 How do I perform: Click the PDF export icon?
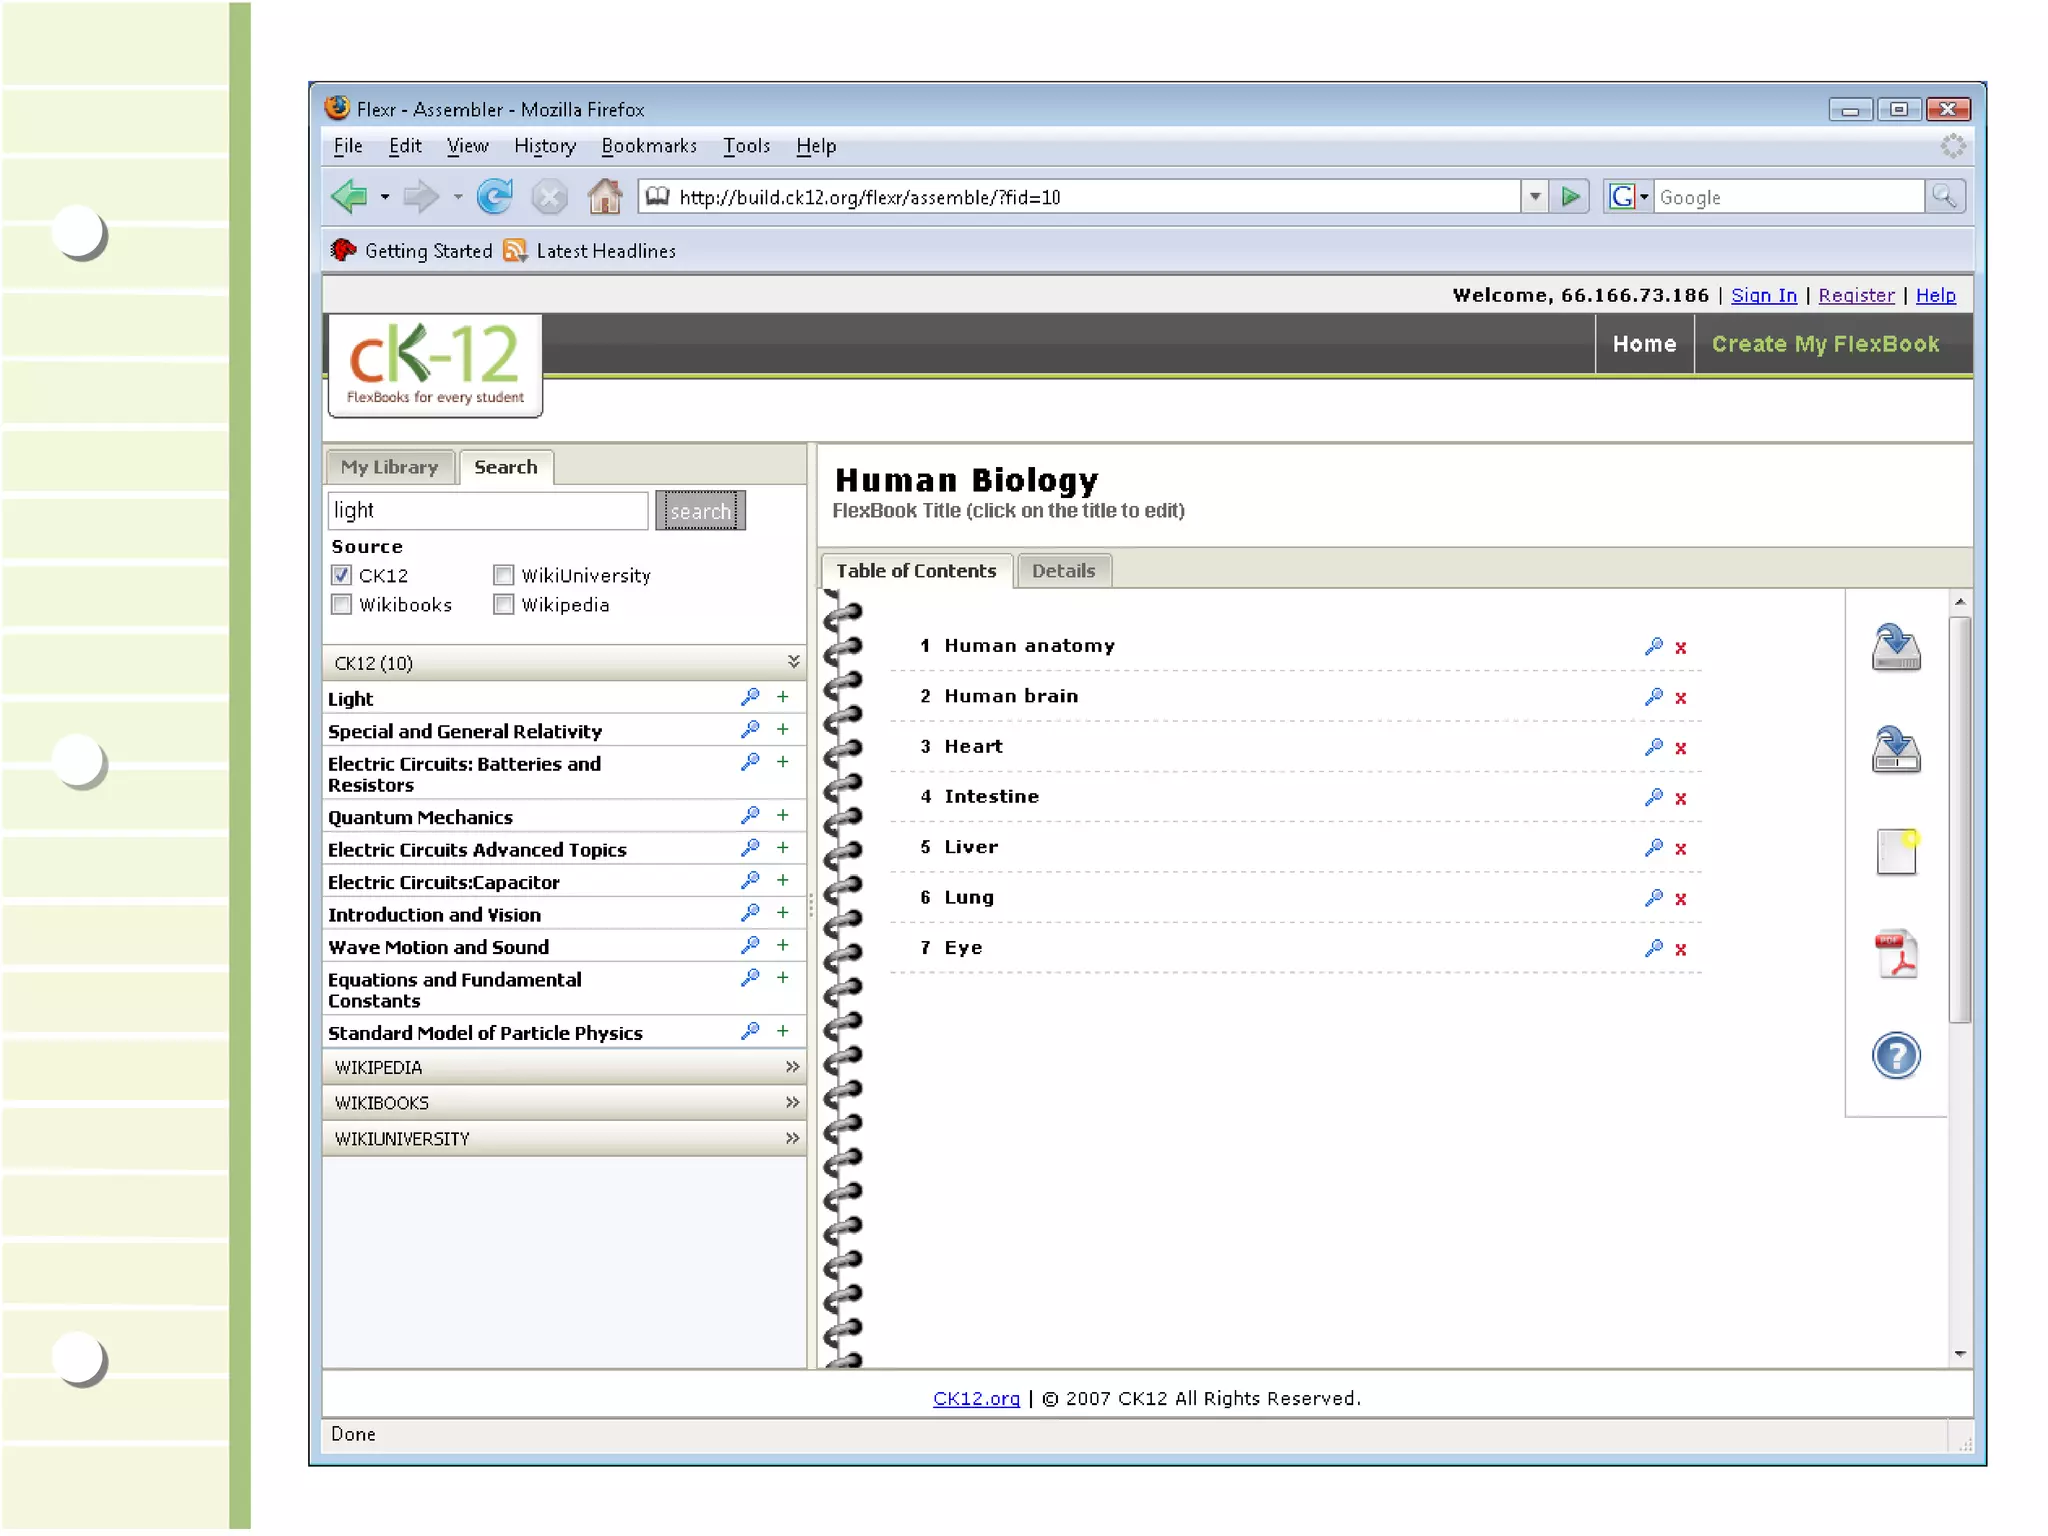point(1896,954)
